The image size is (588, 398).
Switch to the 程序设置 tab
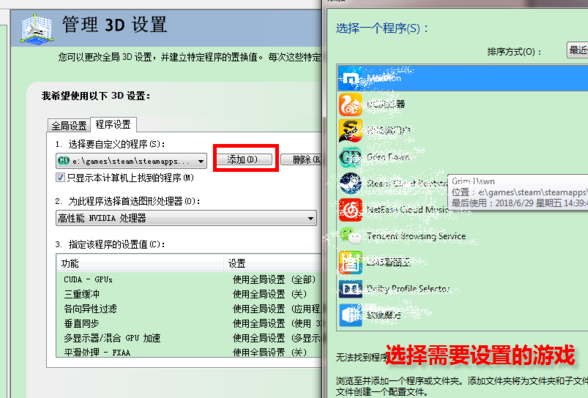point(113,124)
